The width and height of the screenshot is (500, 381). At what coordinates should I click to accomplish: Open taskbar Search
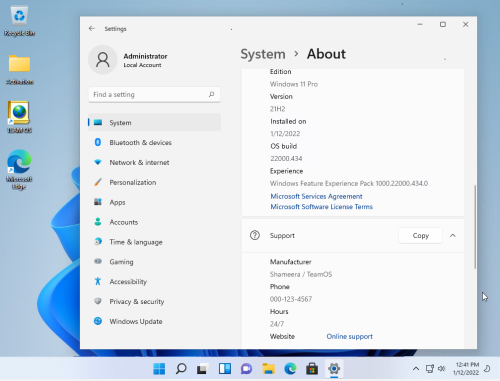[x=181, y=369]
